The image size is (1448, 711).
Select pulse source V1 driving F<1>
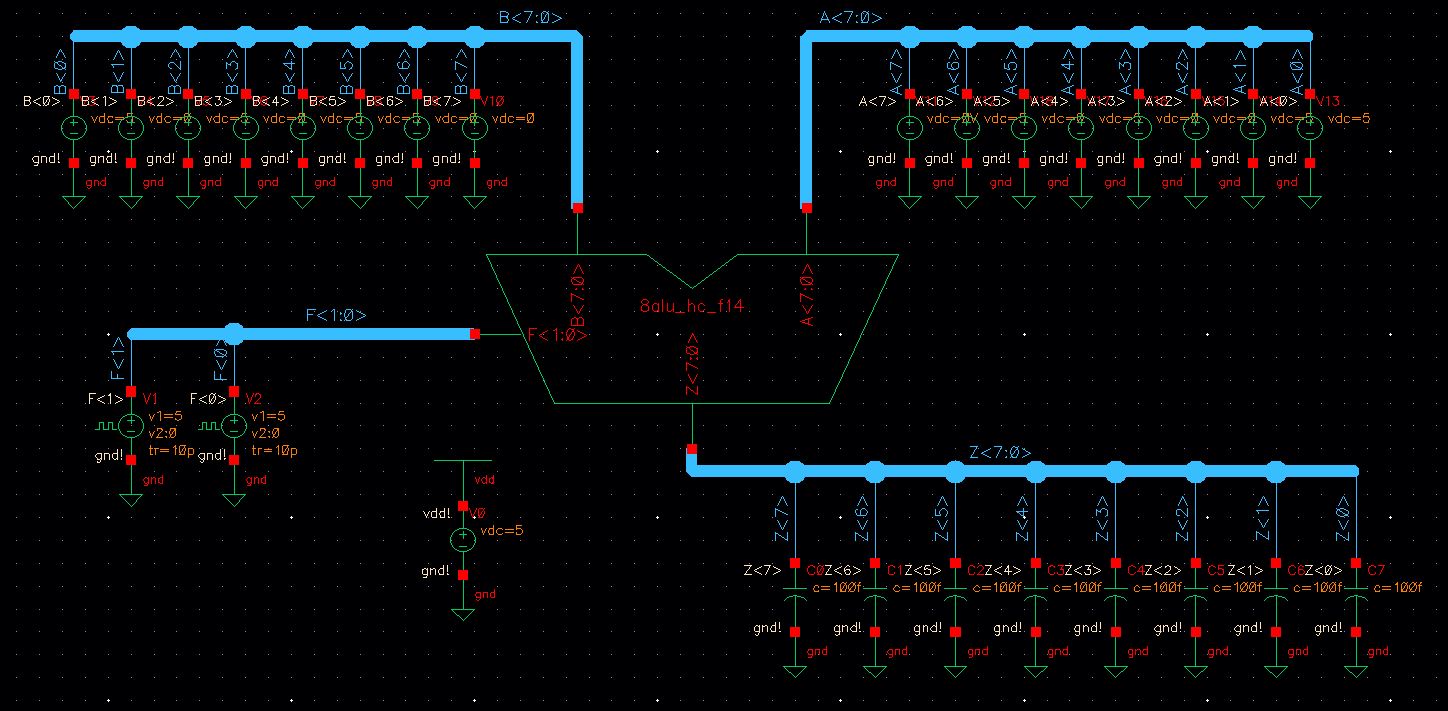pyautogui.click(x=131, y=427)
